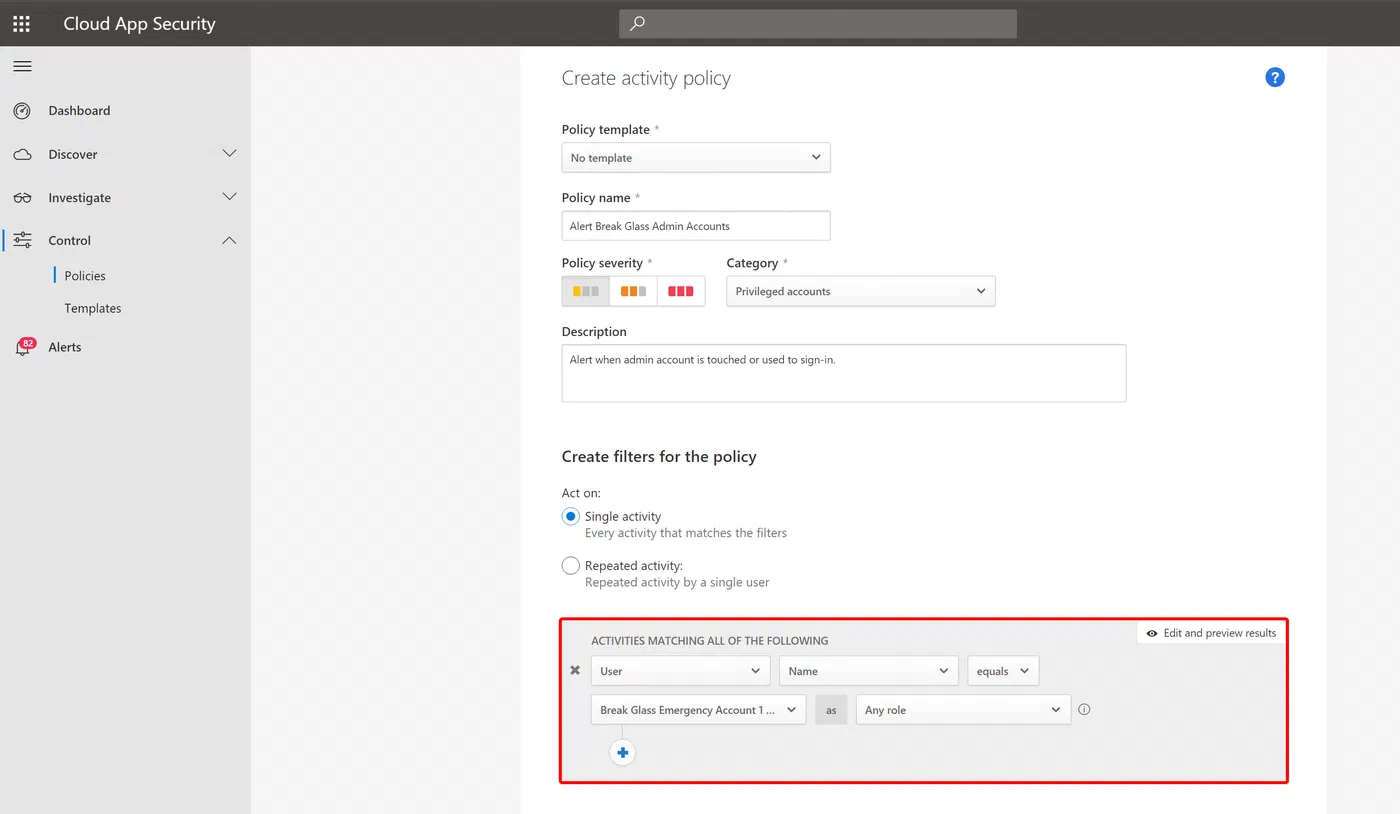Choose low policy severity
The image size is (1400, 814).
586,291
